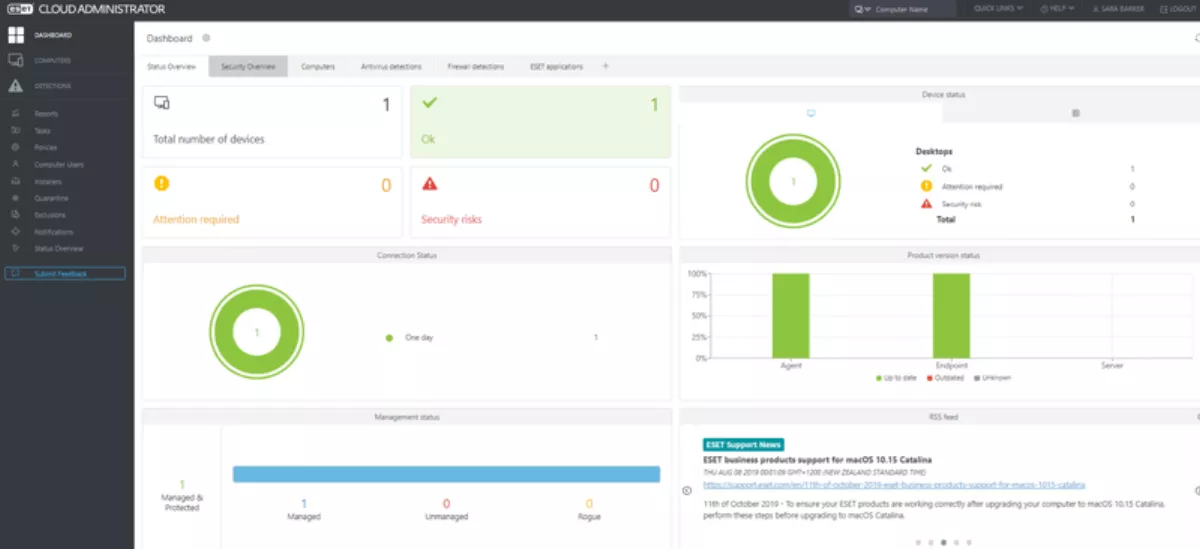Open Dashboard from the sidebar grid icon
This screenshot has height=549, width=1200.
coord(16,36)
